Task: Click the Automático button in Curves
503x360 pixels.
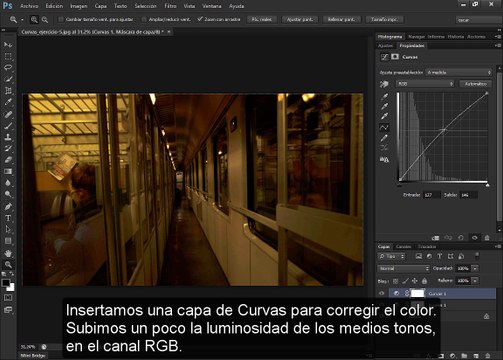Action: coord(476,84)
